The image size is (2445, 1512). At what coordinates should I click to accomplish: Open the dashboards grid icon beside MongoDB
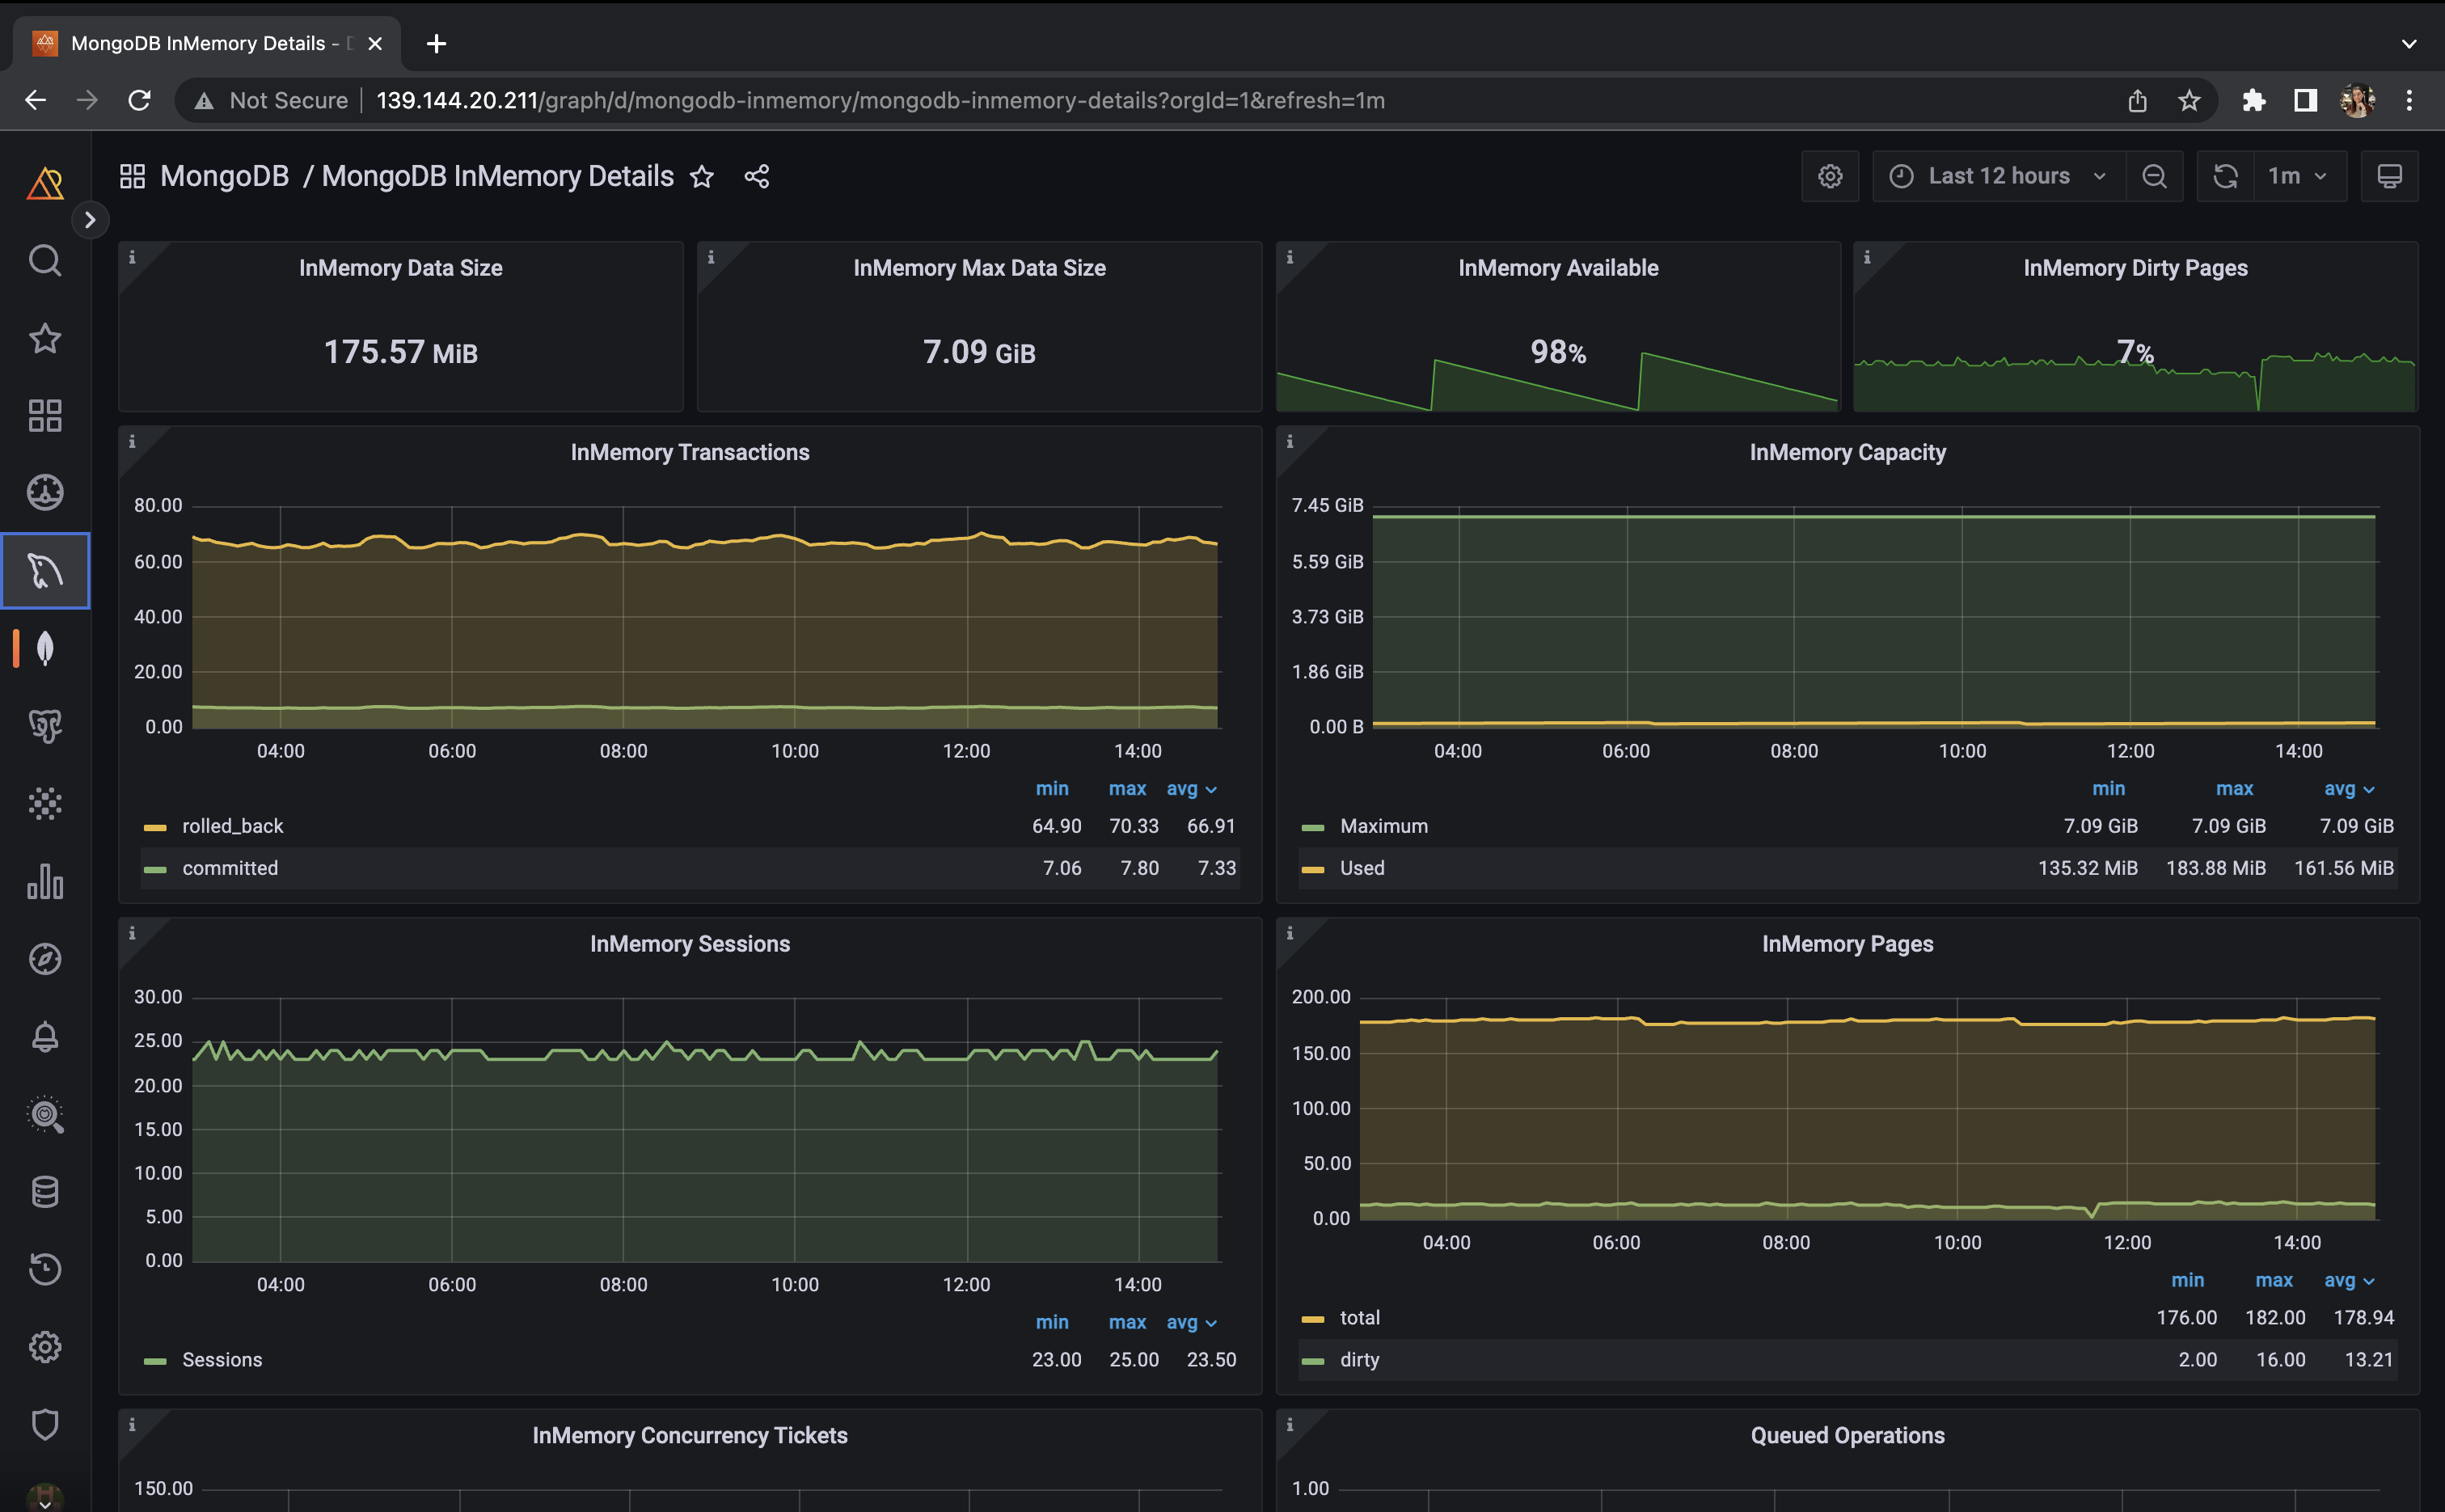pyautogui.click(x=133, y=177)
